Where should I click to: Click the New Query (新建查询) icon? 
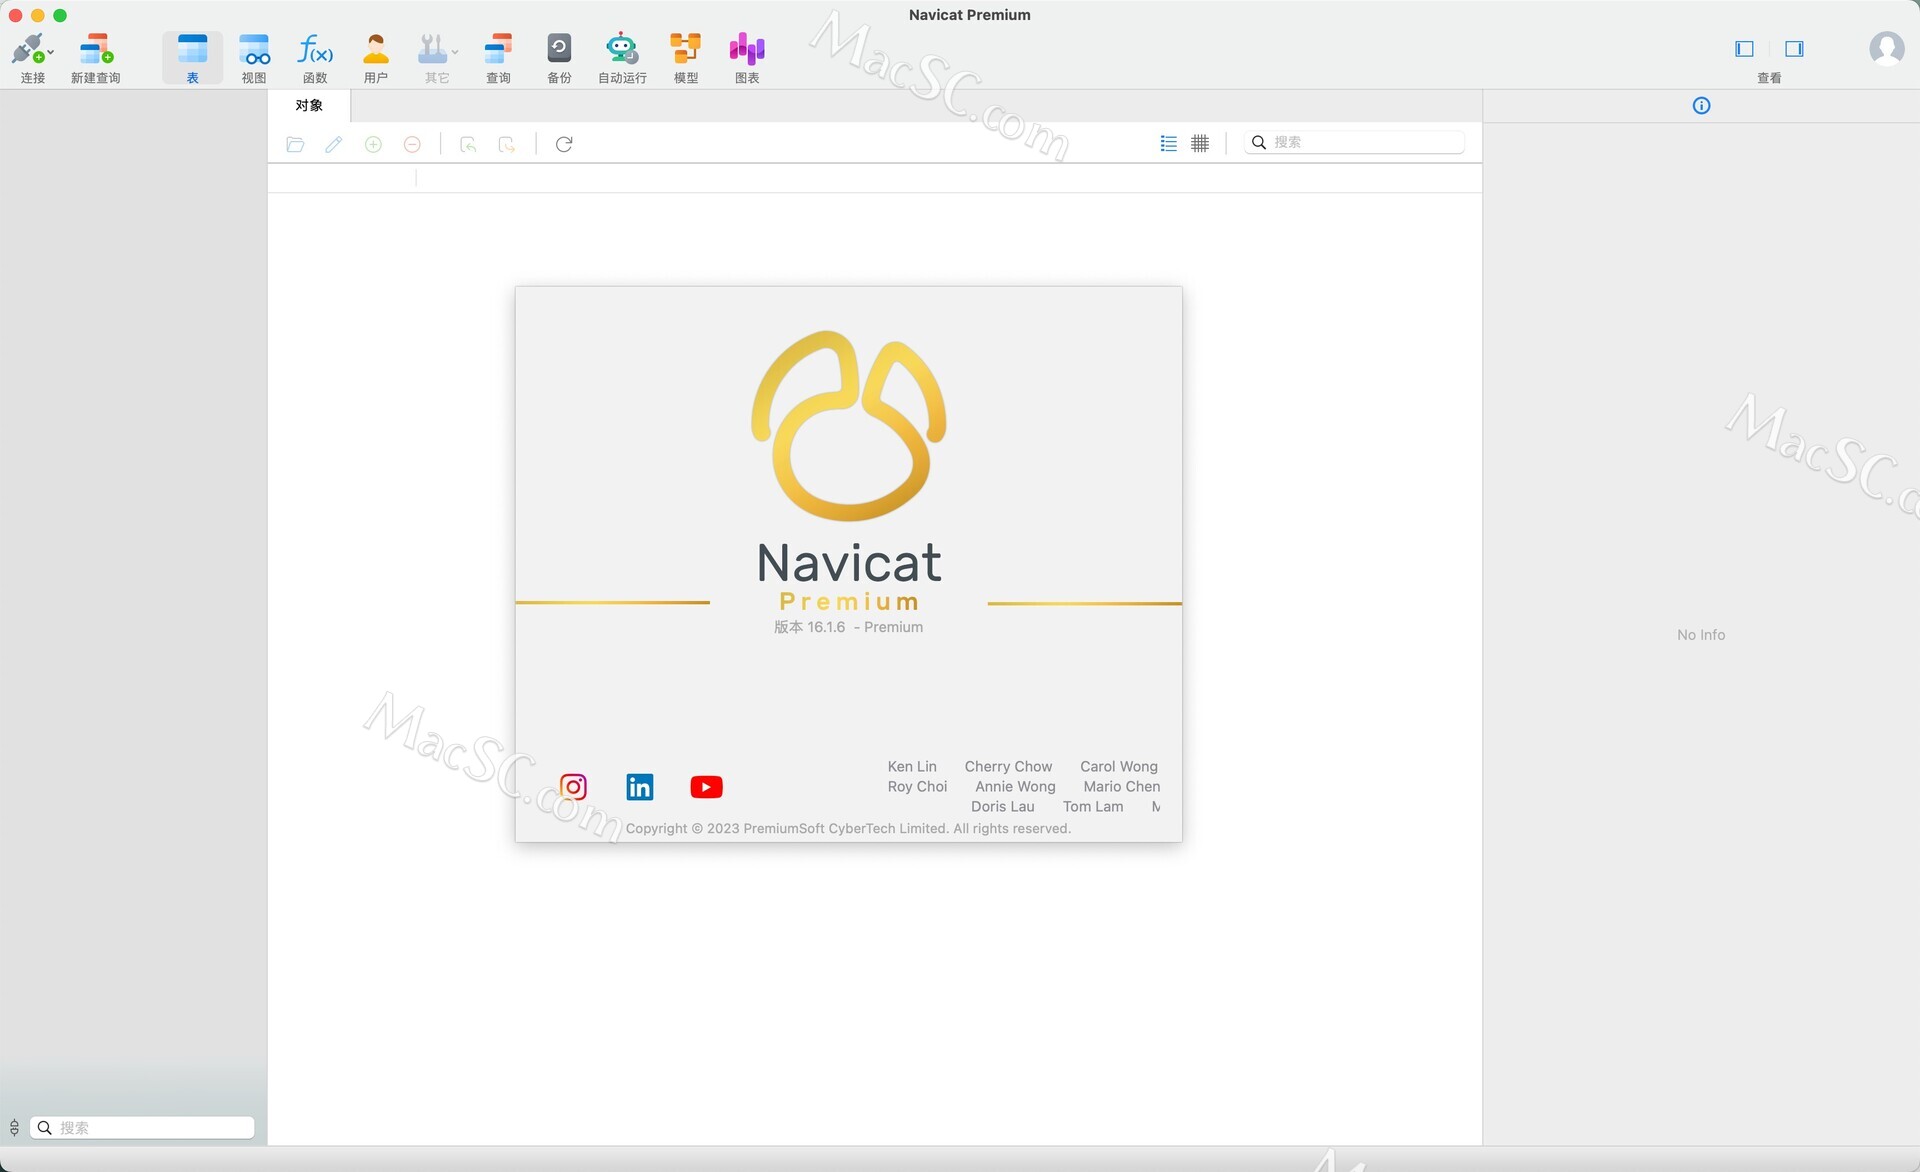point(96,50)
